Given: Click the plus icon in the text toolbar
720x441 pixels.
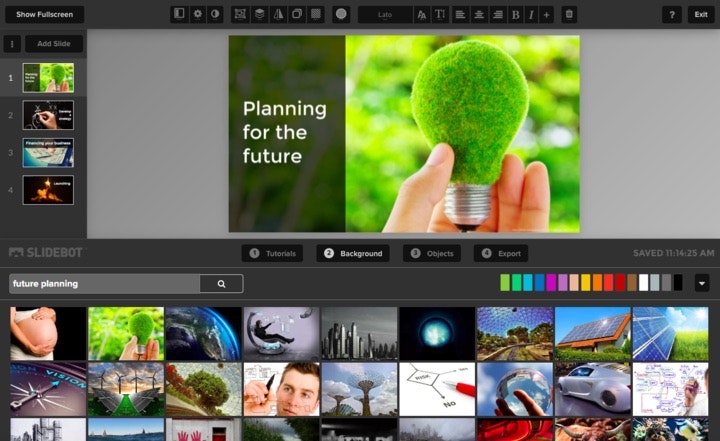Looking at the screenshot, I should (x=546, y=14).
